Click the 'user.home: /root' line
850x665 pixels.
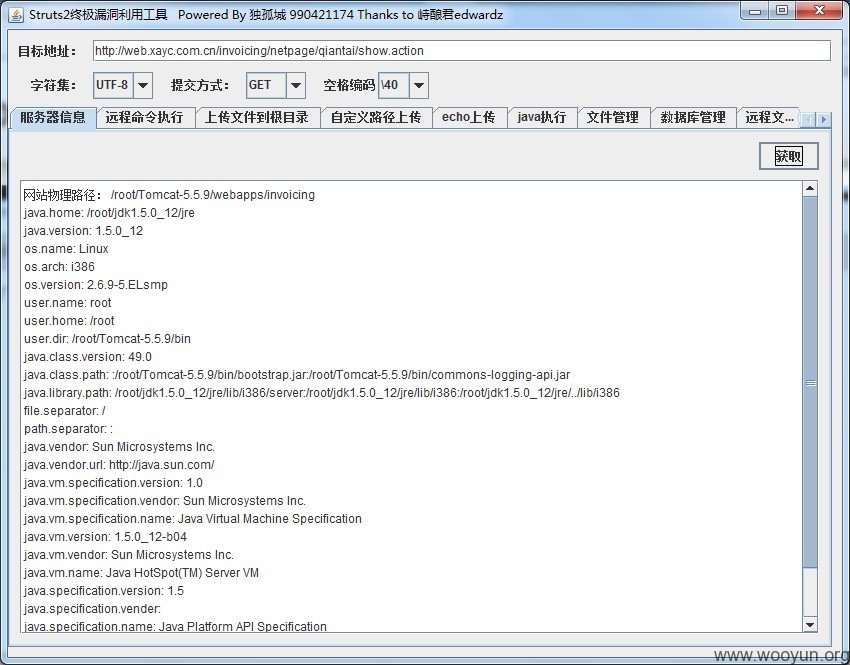click(69, 320)
